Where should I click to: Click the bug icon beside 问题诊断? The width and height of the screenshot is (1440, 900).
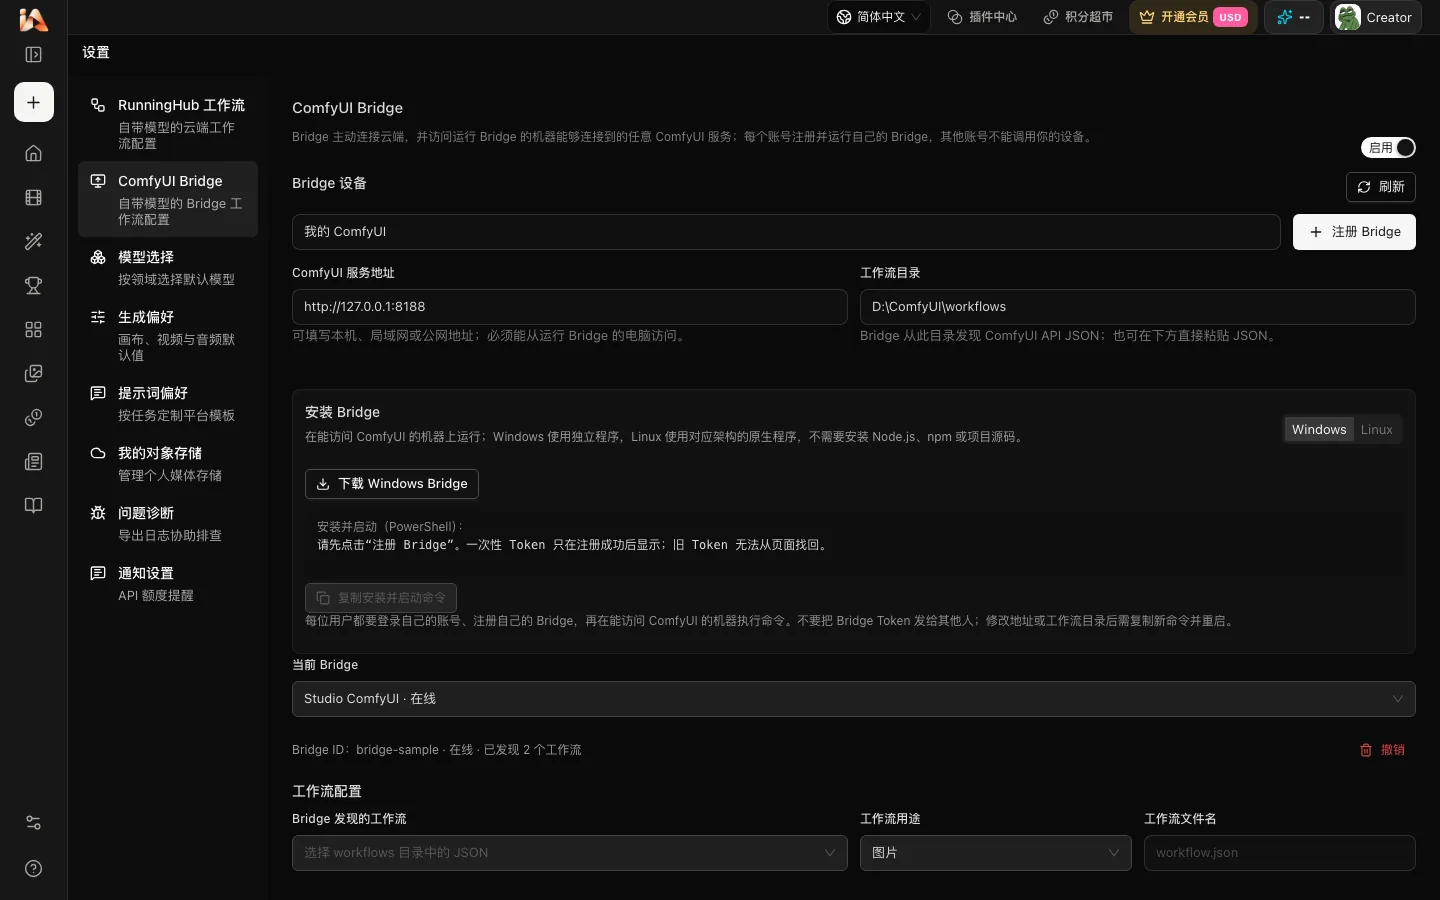(x=98, y=513)
